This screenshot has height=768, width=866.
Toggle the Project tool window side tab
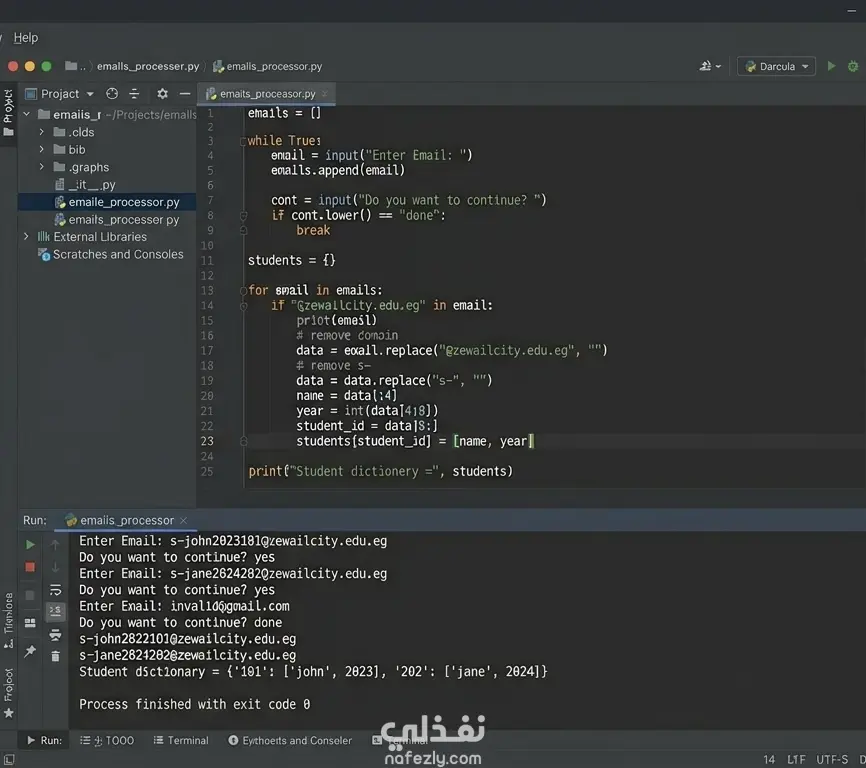click(8, 113)
